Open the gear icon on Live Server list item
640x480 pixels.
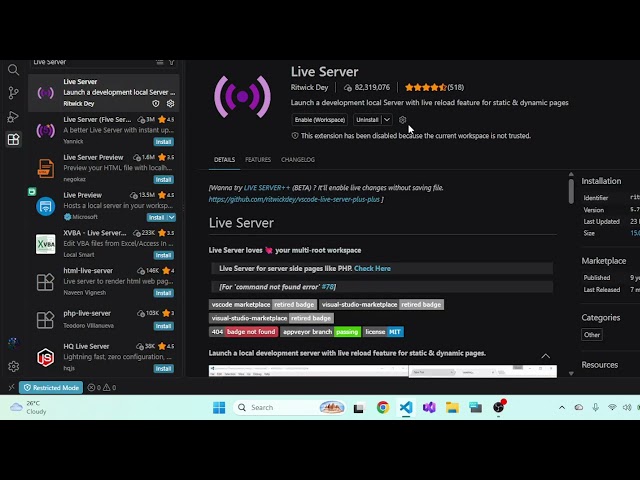pyautogui.click(x=170, y=104)
